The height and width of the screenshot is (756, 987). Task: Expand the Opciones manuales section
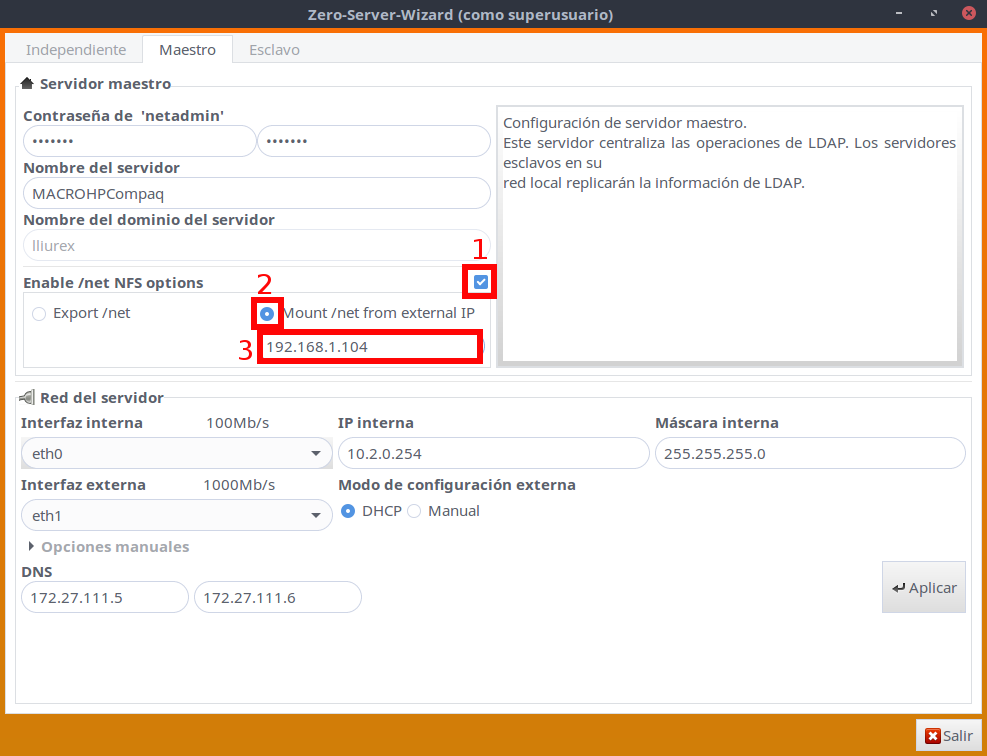108,547
